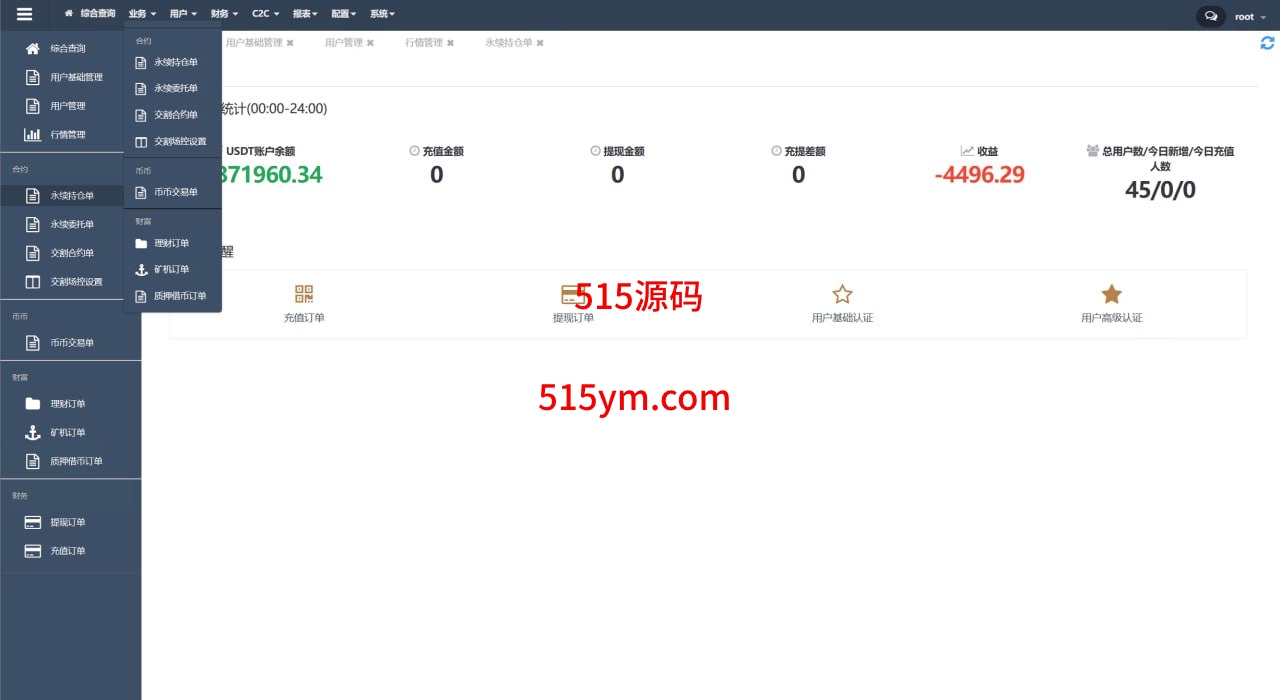Click the QR code icon for 充值订单
The image size is (1280, 700).
(x=304, y=294)
